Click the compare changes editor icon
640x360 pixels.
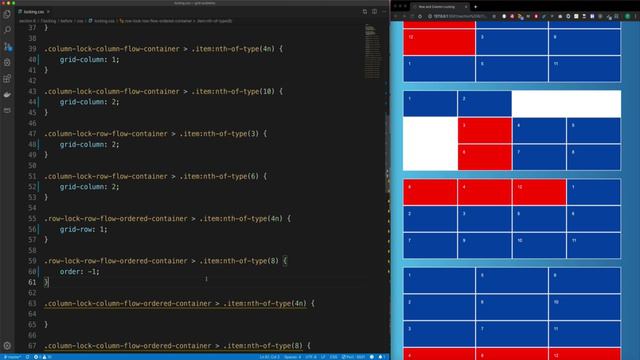point(365,11)
